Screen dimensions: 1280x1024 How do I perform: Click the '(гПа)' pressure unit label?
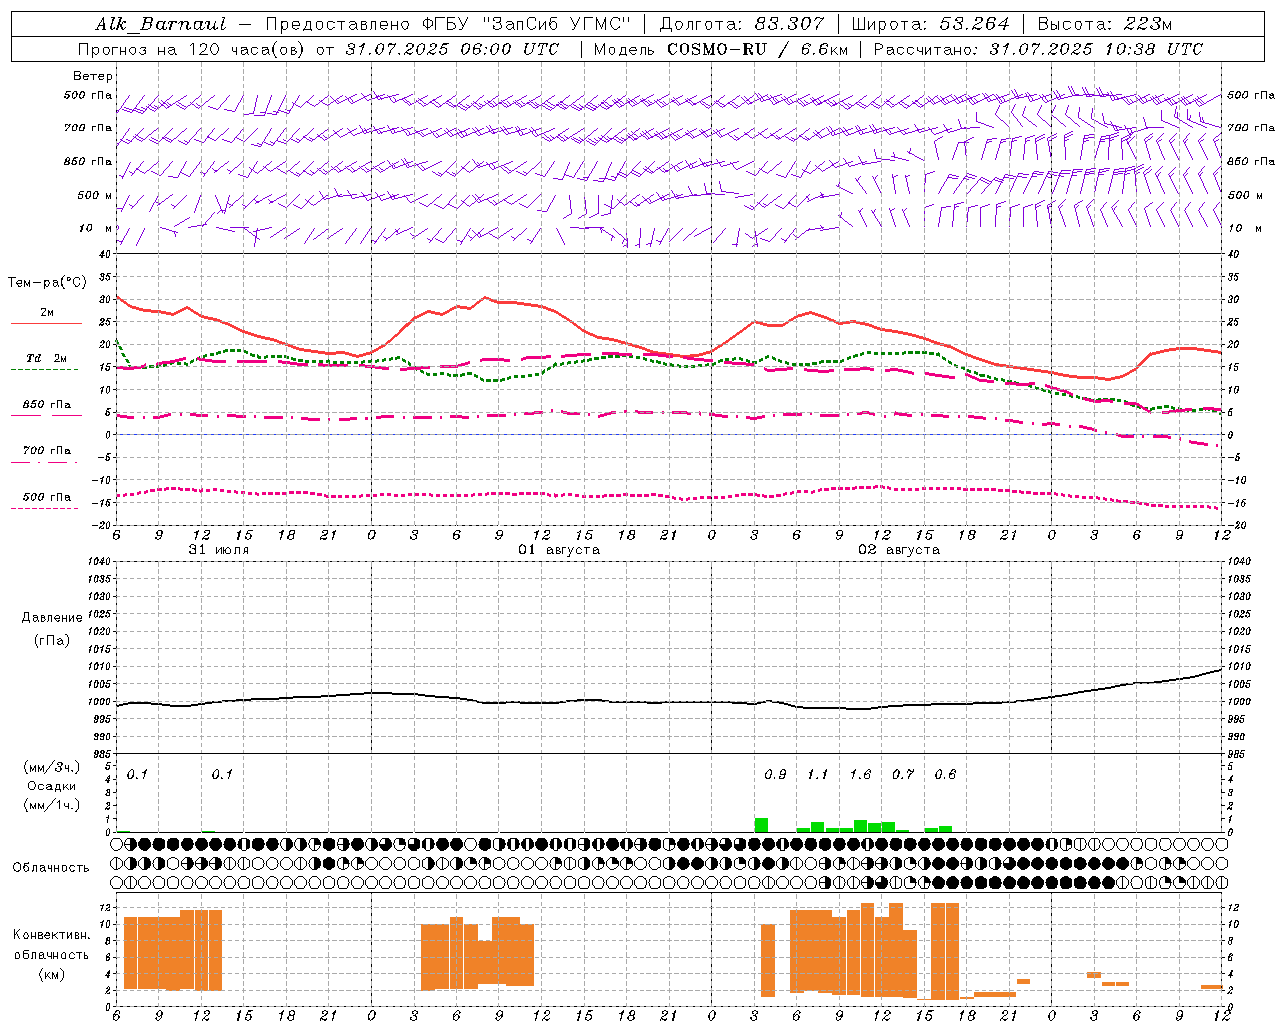pos(52,640)
